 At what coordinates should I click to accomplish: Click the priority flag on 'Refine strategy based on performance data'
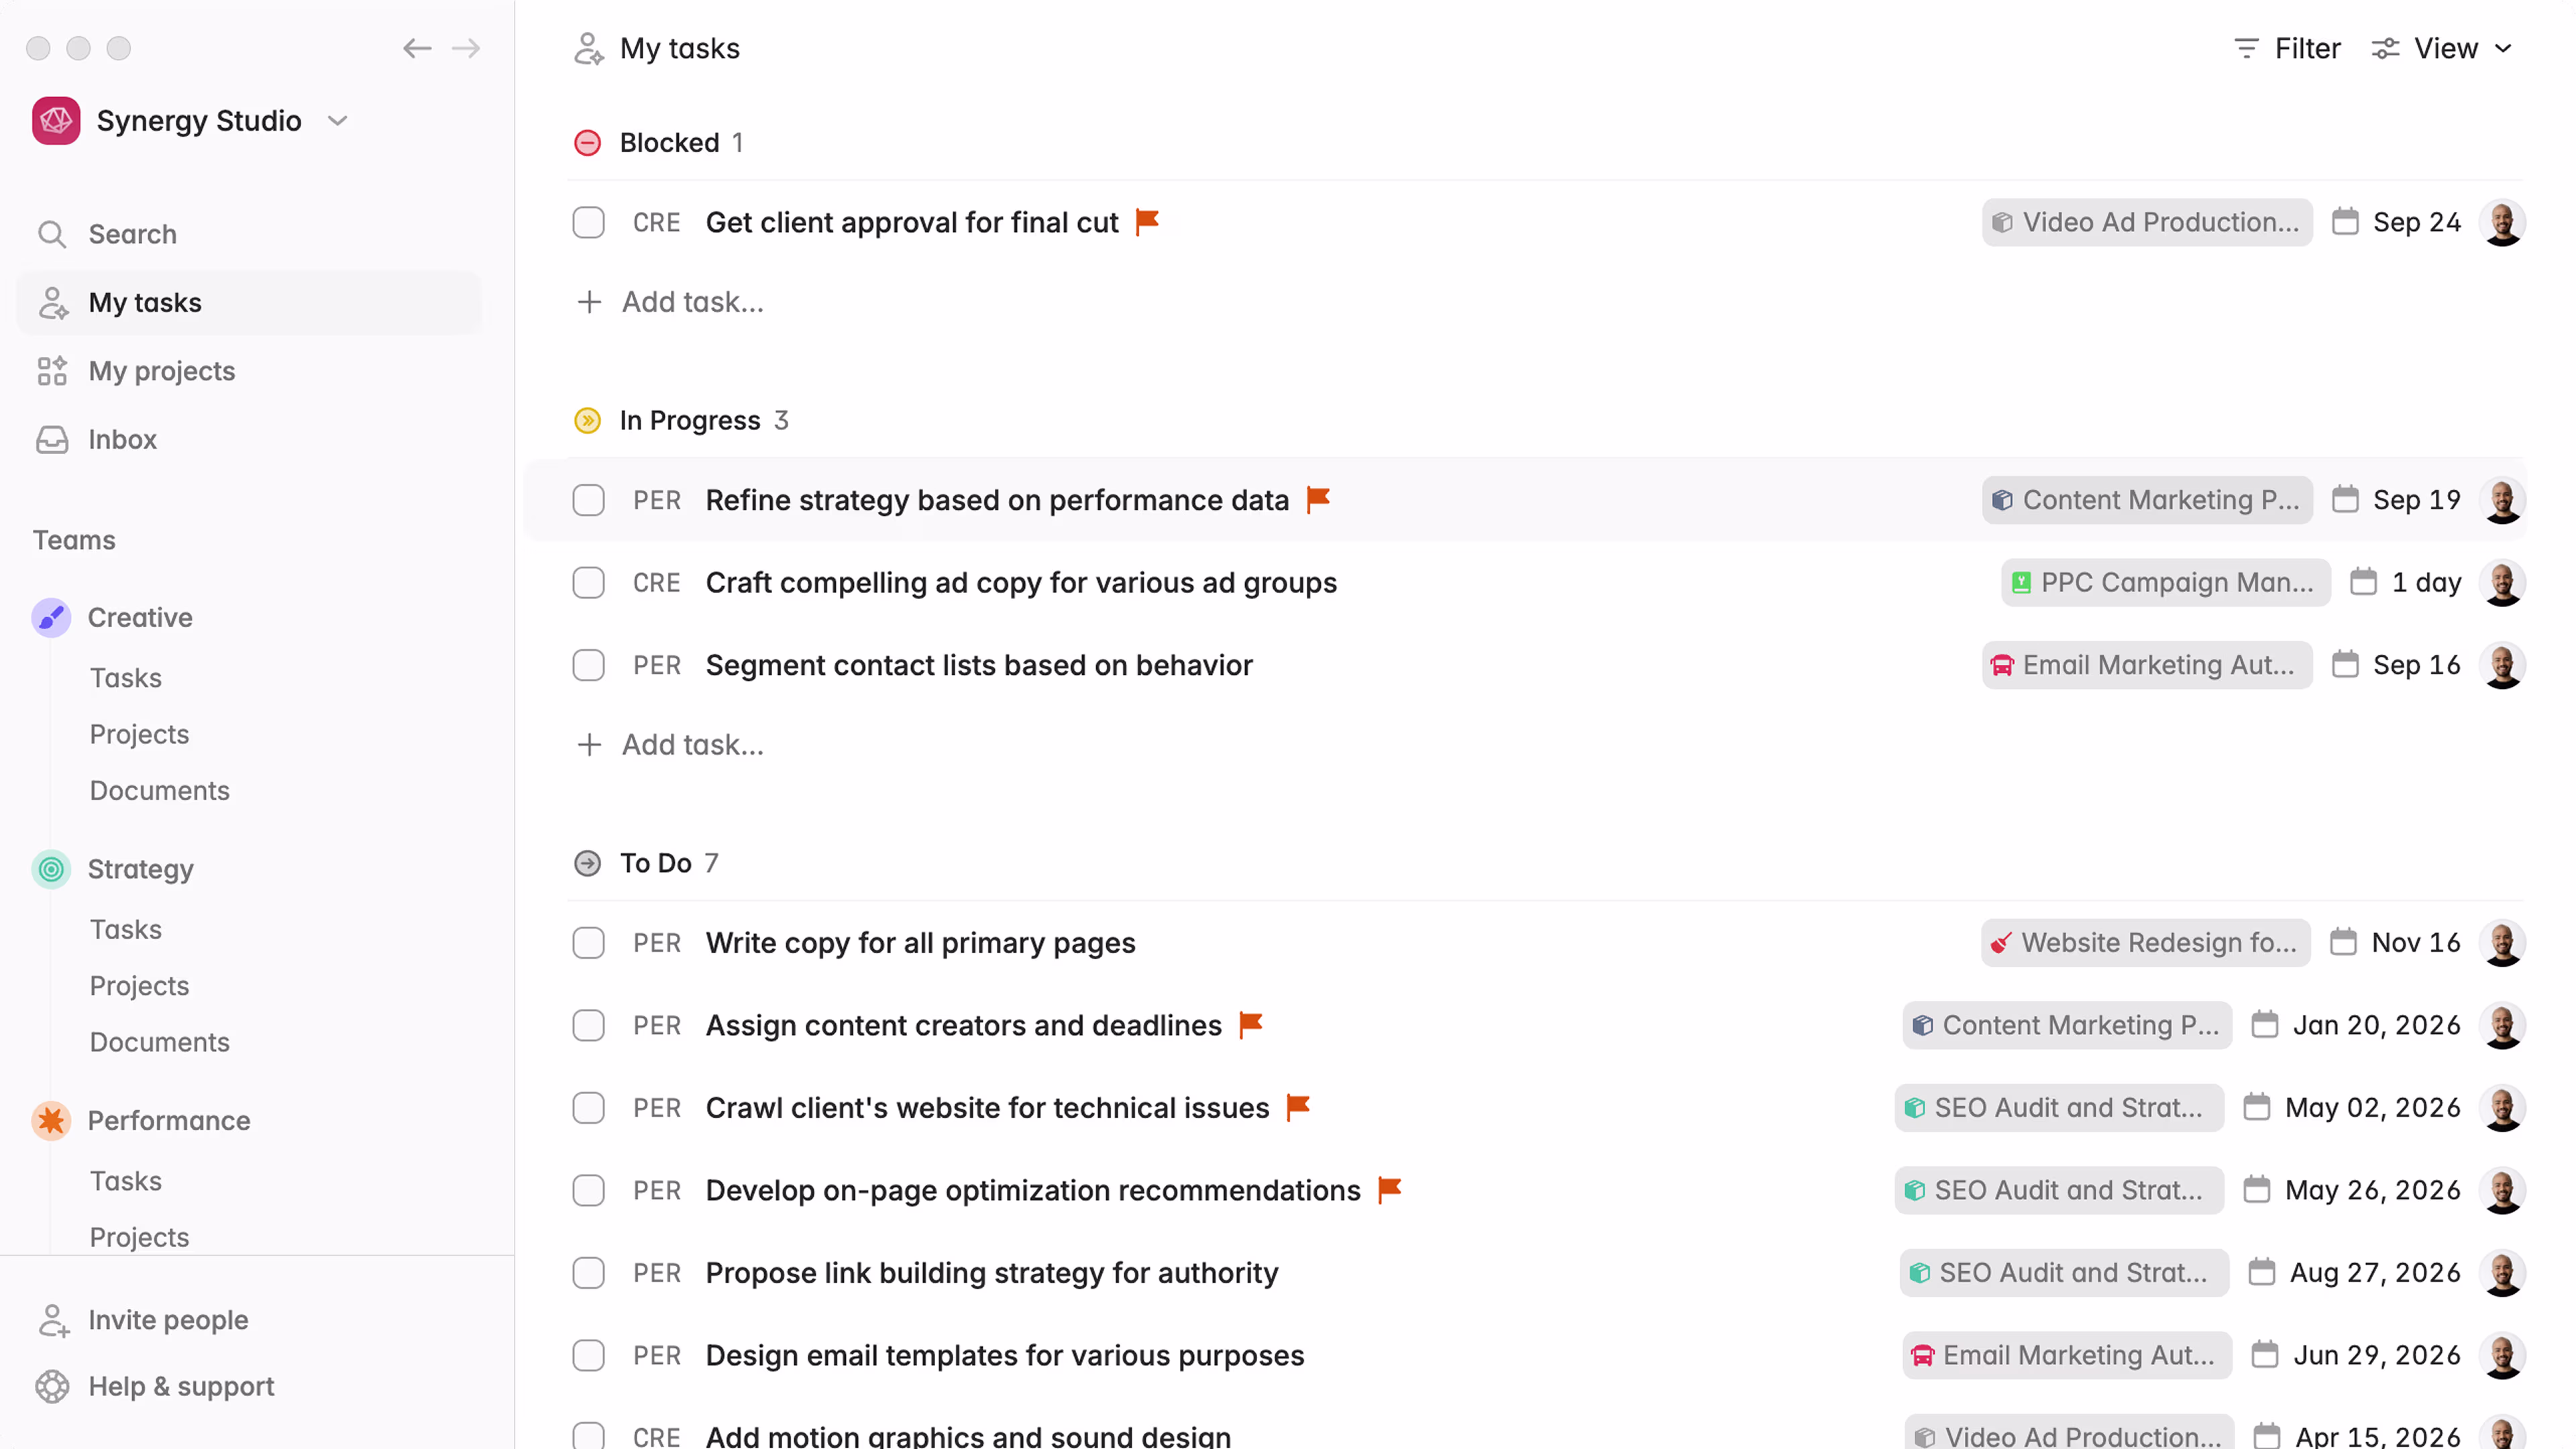[1317, 500]
